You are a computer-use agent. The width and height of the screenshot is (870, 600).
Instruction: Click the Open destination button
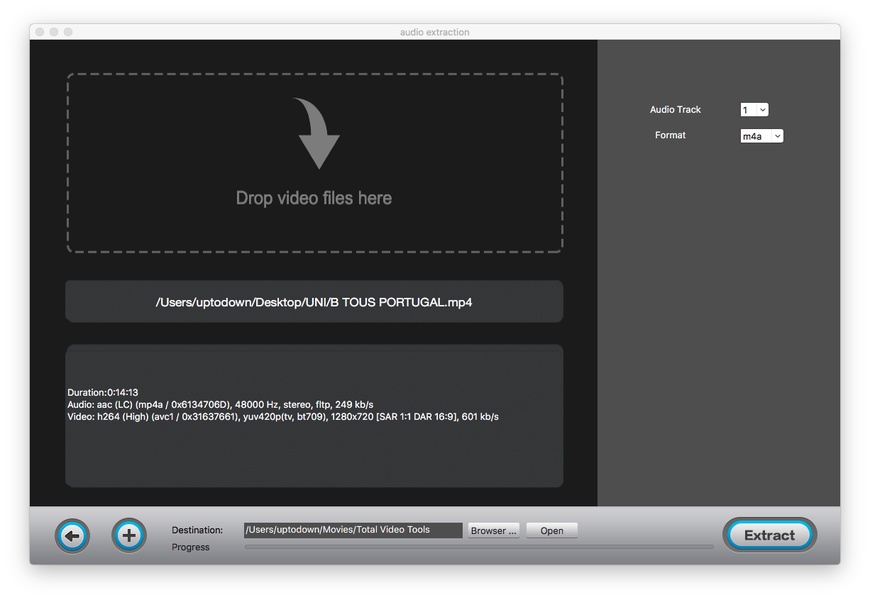point(552,531)
